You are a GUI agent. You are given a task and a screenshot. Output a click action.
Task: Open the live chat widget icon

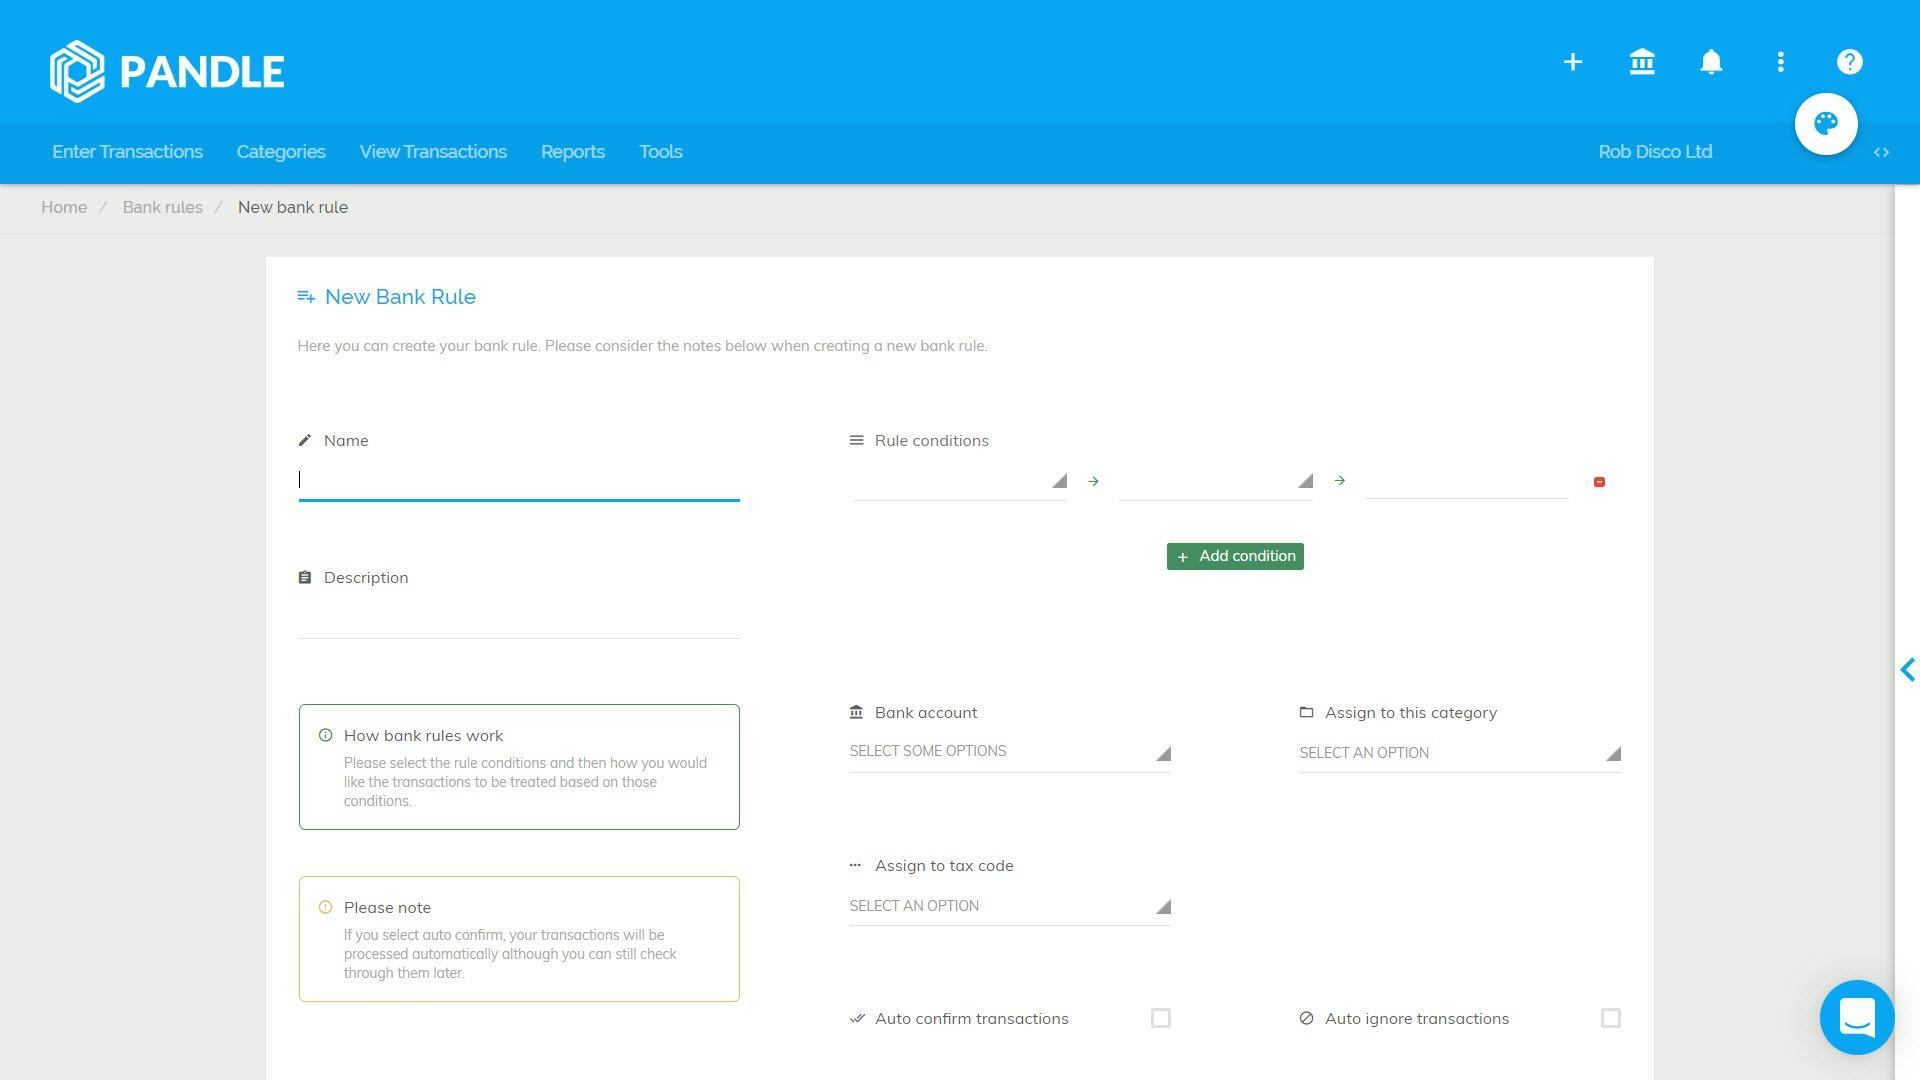[1856, 1017]
